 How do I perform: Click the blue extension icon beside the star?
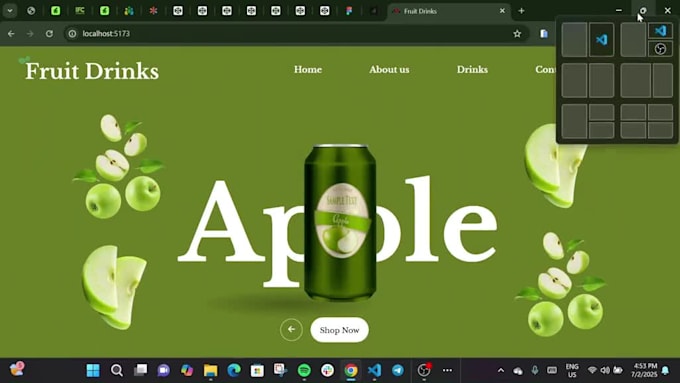(x=544, y=33)
